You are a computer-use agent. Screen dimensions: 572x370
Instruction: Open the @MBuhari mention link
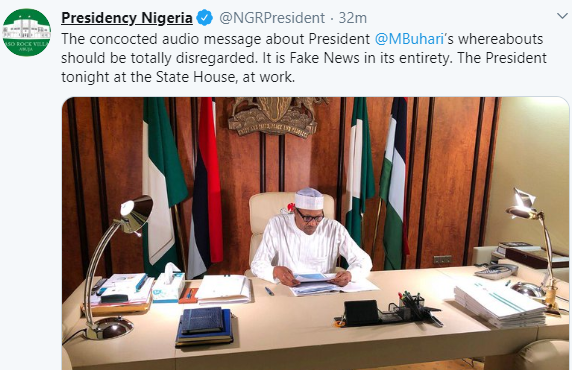pyautogui.click(x=409, y=39)
